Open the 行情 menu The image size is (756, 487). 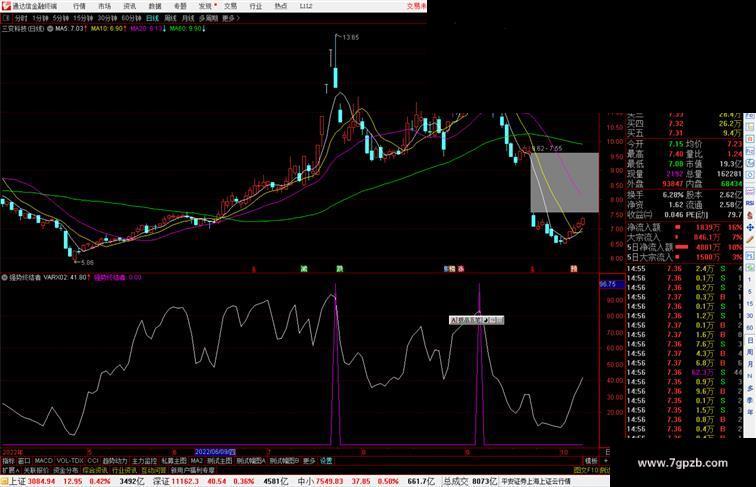[79, 6]
